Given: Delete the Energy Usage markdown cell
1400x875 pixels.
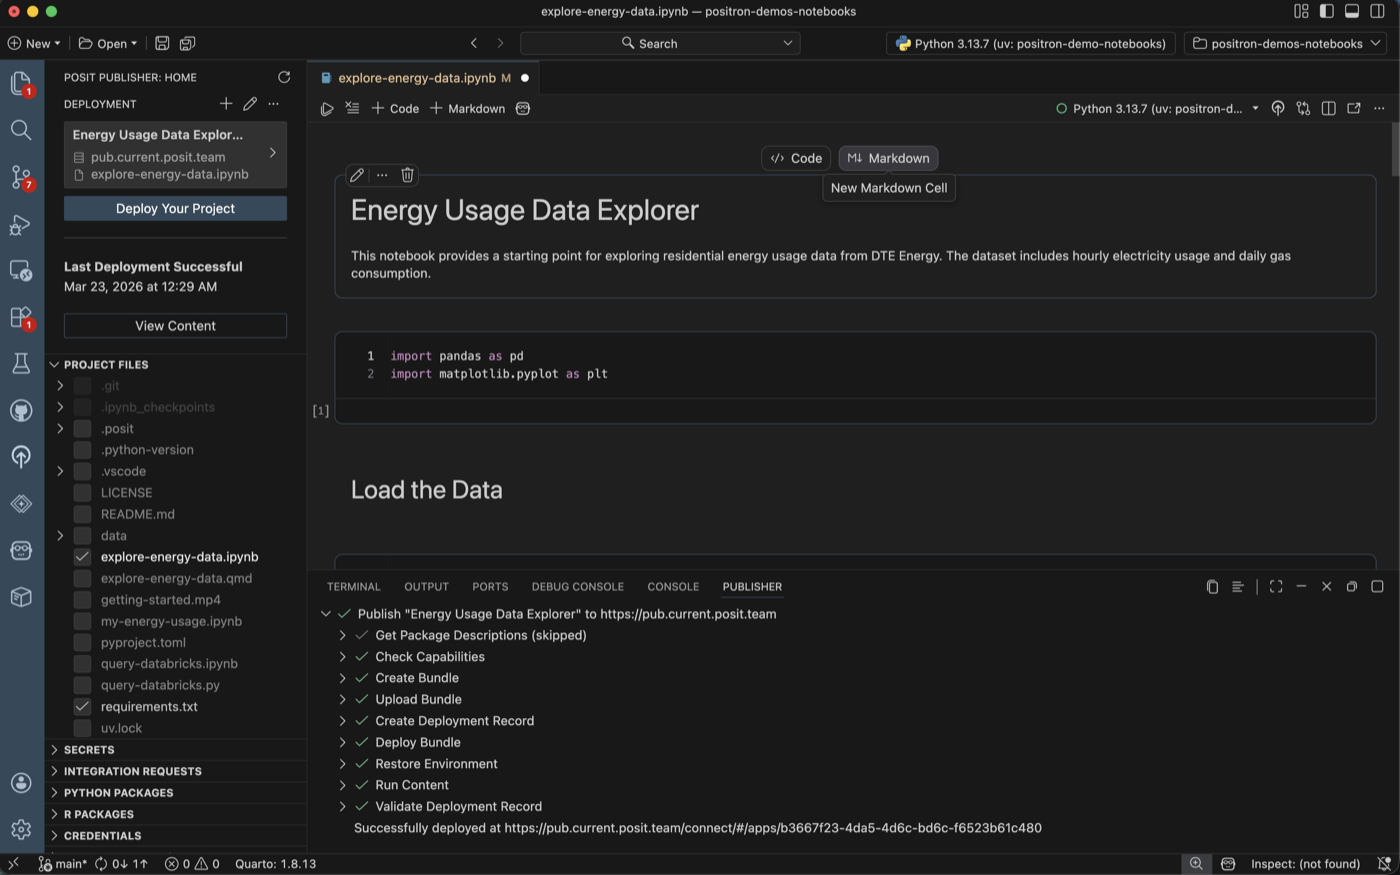Looking at the screenshot, I should [x=407, y=175].
